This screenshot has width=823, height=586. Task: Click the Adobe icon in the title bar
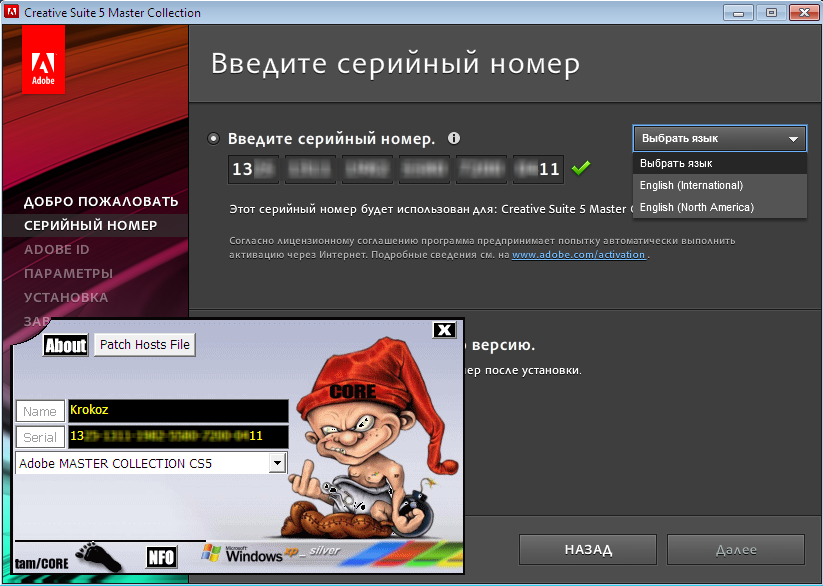(12, 12)
